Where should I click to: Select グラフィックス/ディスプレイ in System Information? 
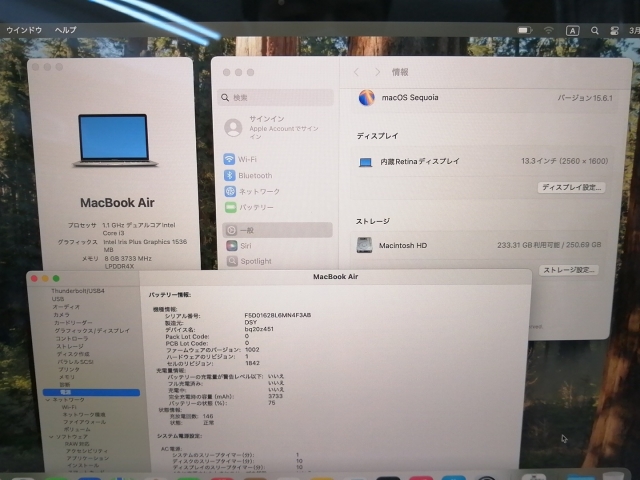coord(92,330)
